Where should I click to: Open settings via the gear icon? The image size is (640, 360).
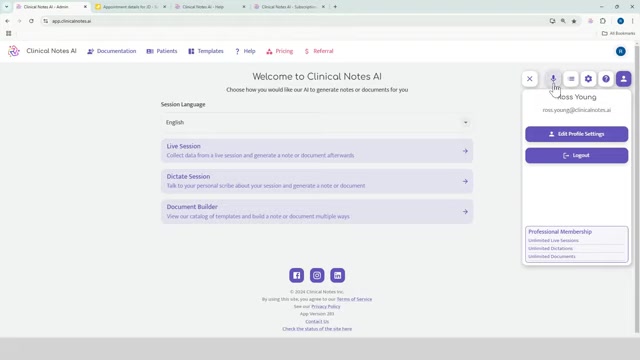click(x=588, y=79)
